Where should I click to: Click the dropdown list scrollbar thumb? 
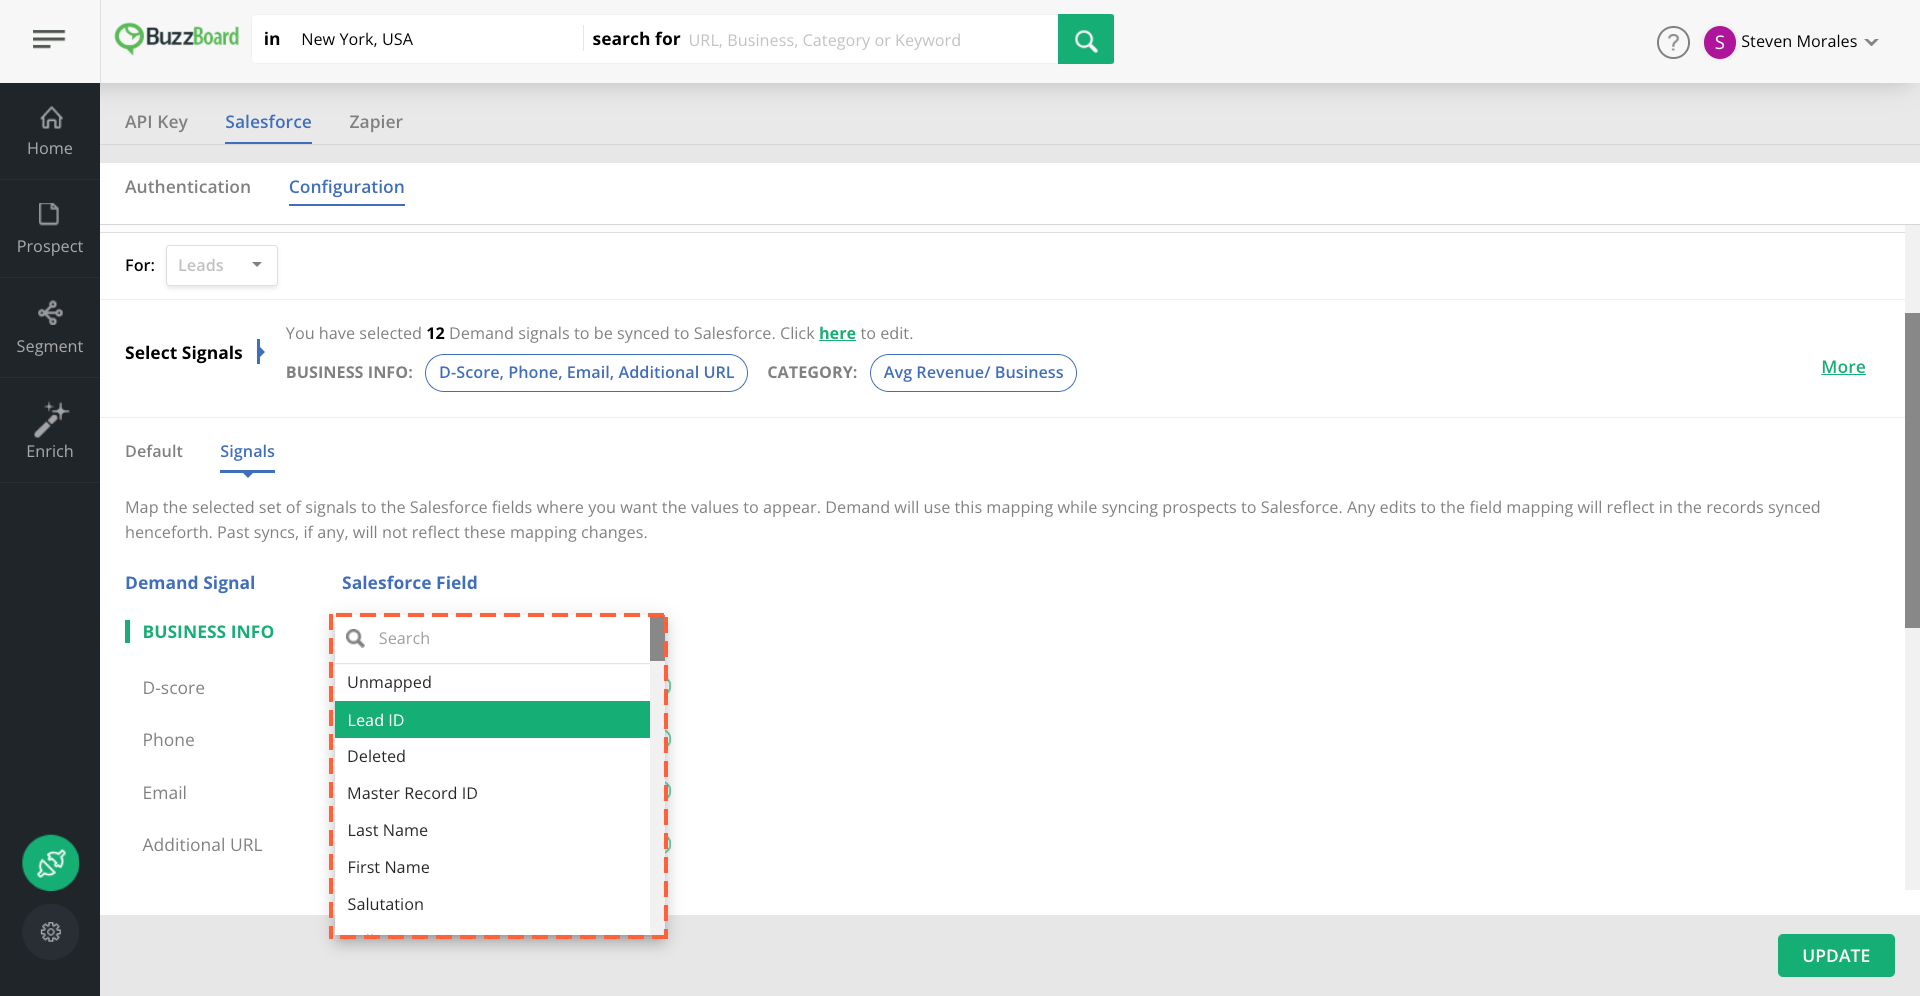tap(657, 639)
